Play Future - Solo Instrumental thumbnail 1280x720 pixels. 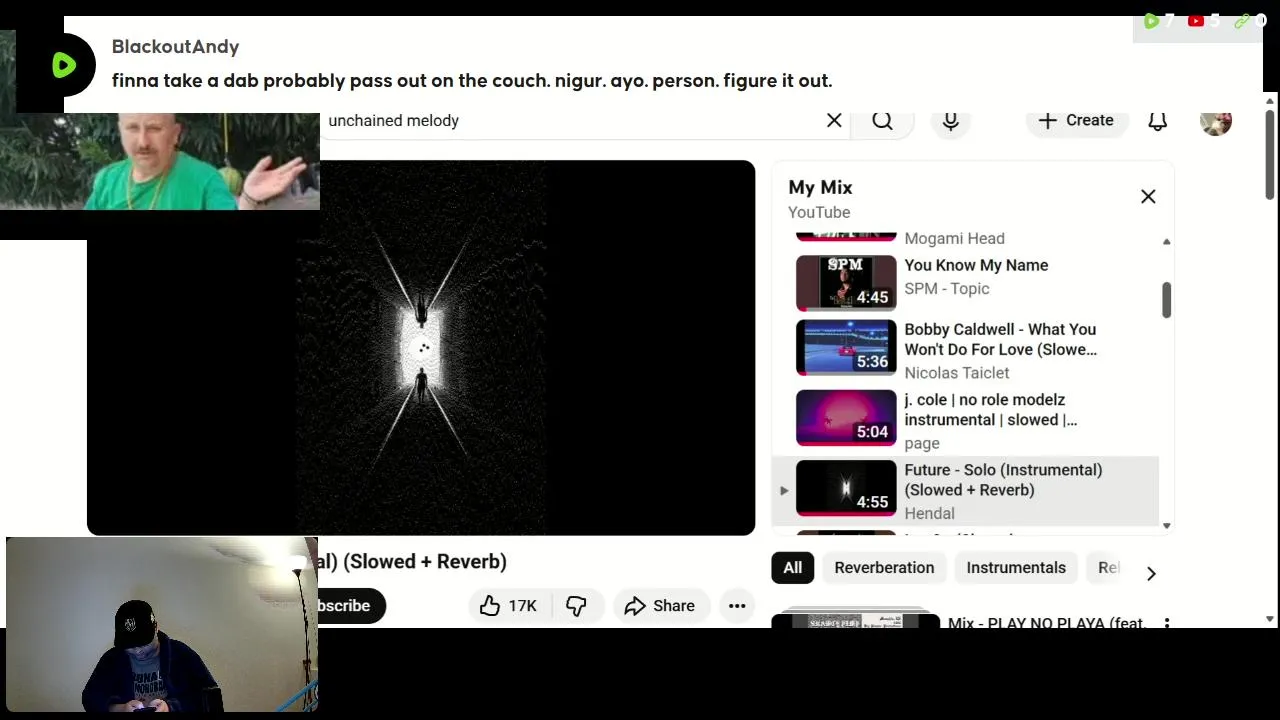[x=846, y=487]
